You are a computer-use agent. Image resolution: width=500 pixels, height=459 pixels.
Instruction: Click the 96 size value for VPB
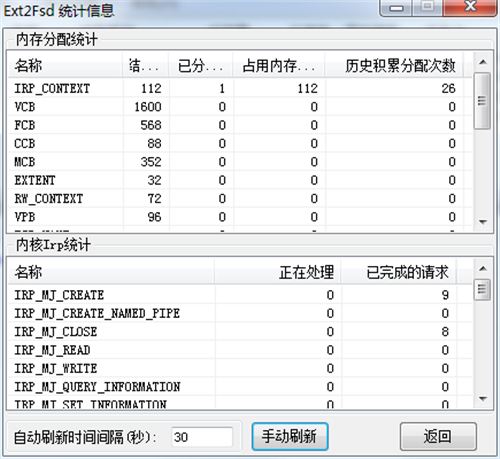(155, 217)
